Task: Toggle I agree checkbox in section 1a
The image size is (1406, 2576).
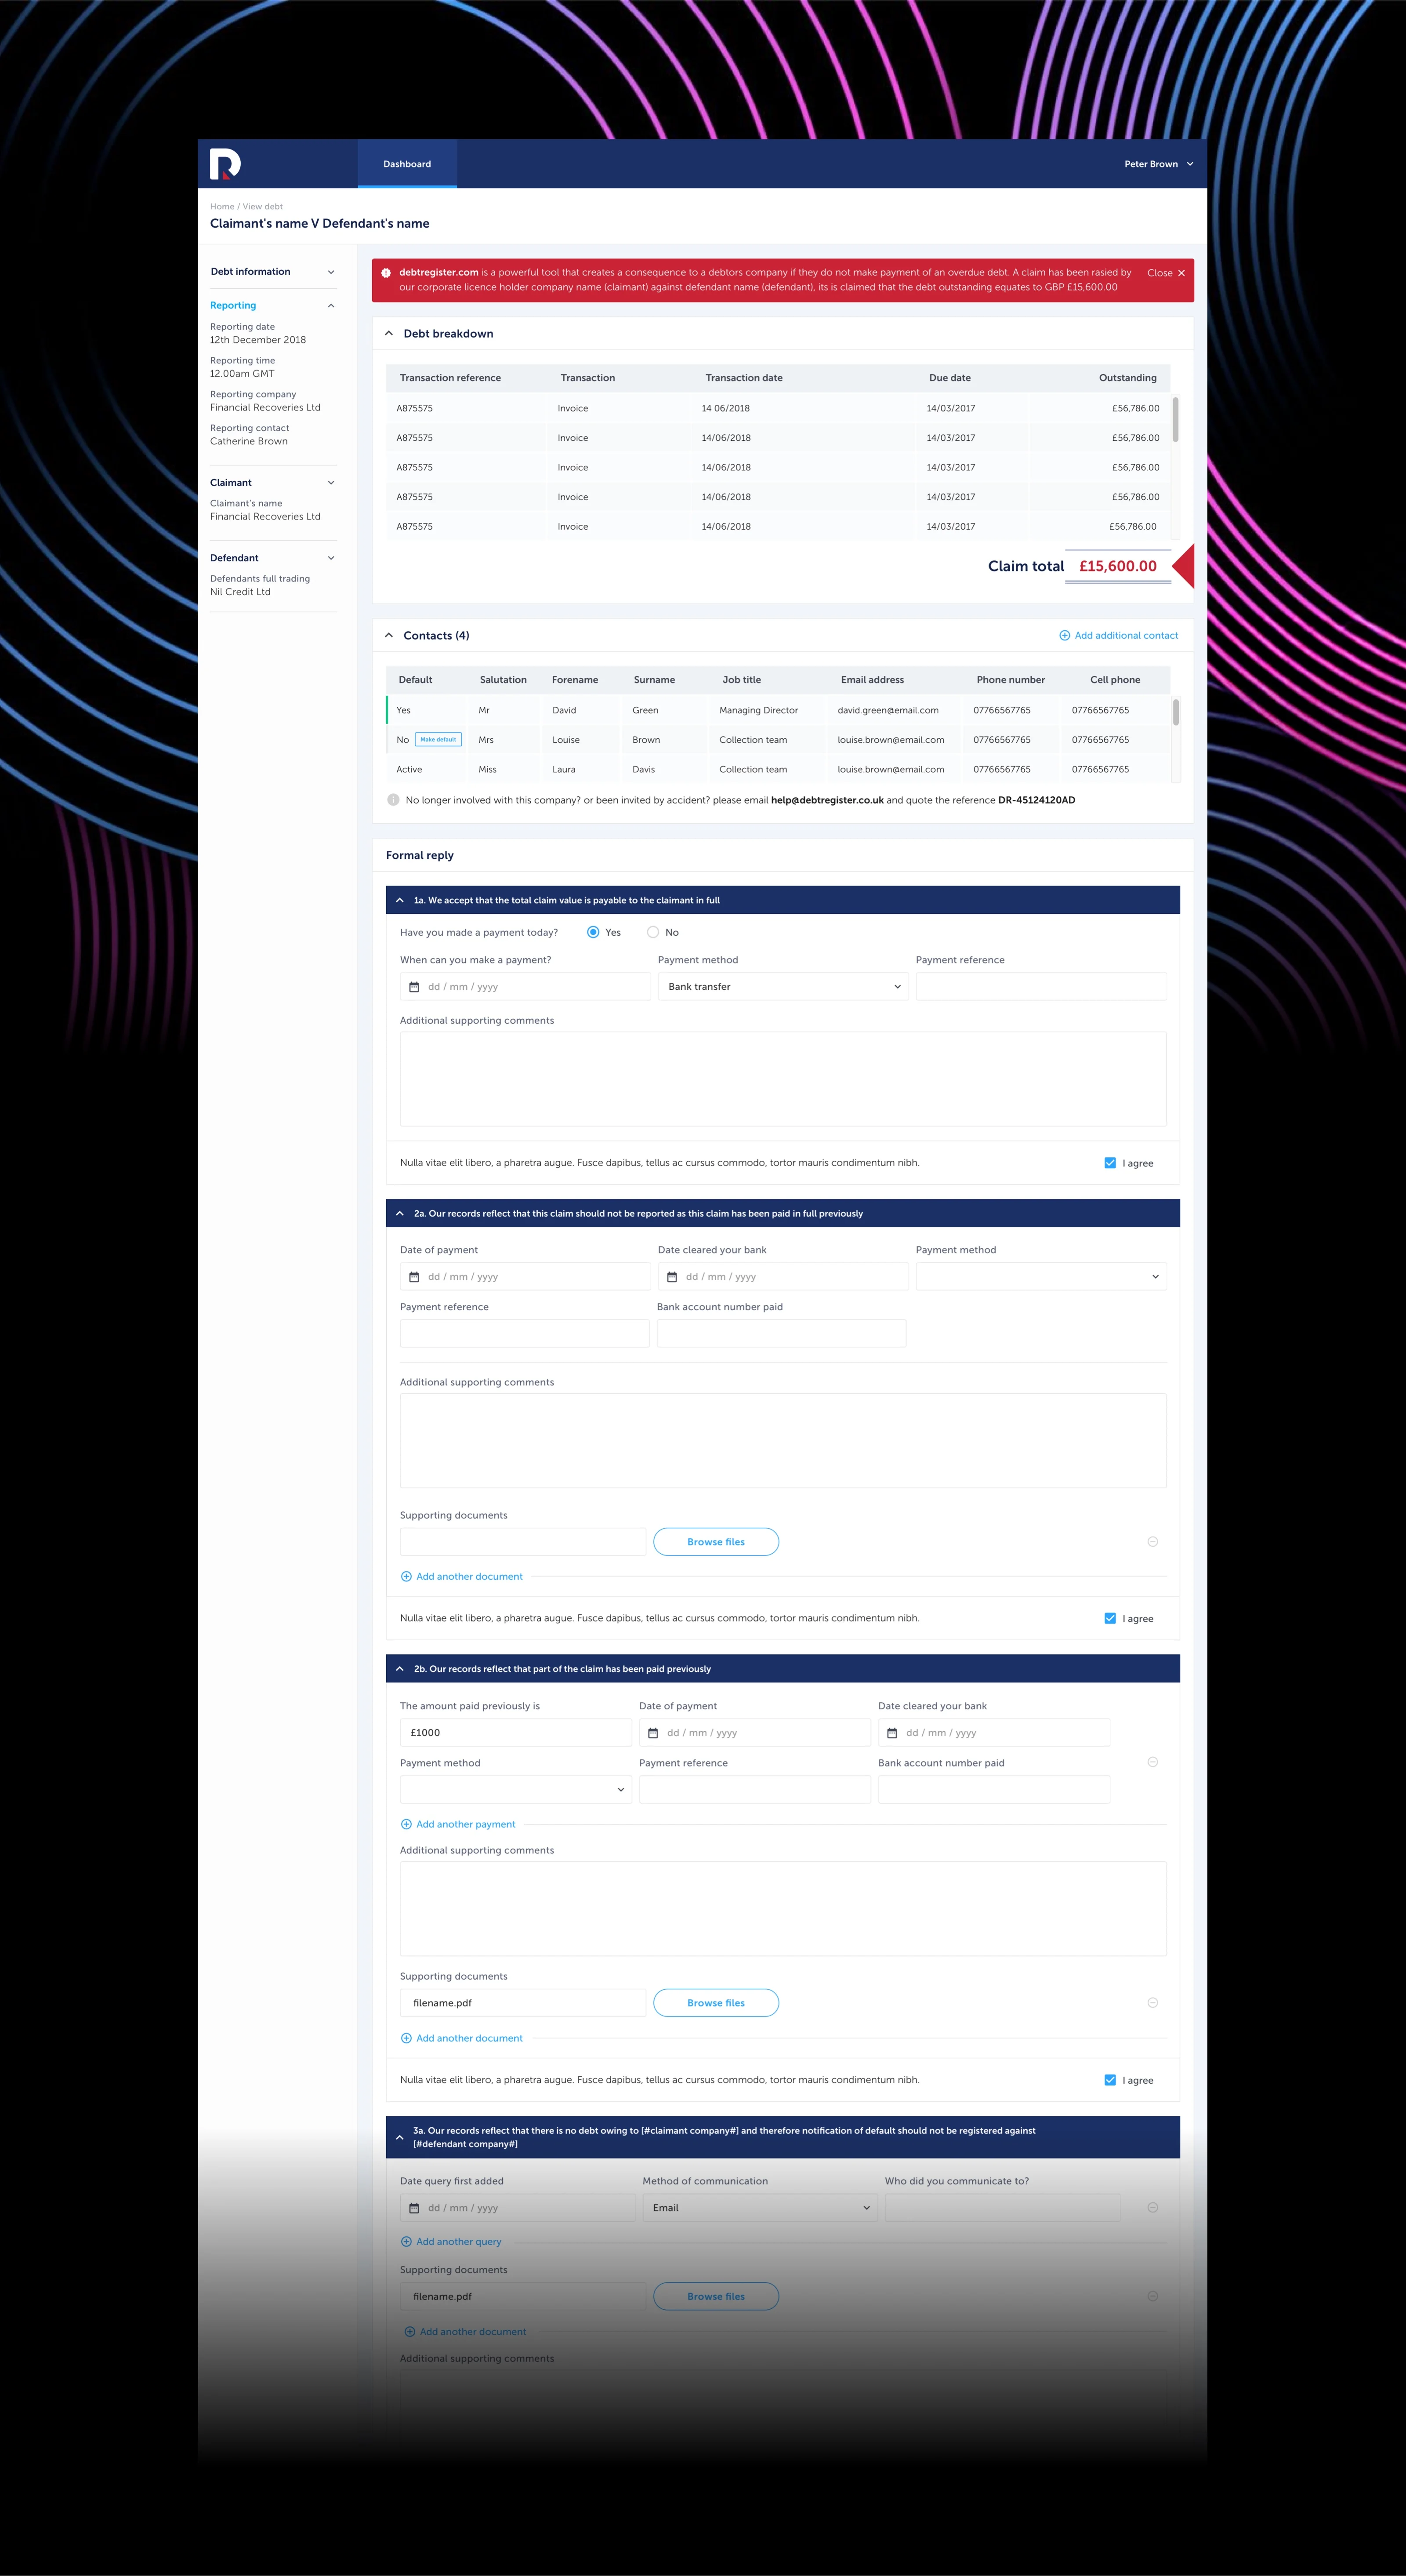Action: pyautogui.click(x=1110, y=1163)
